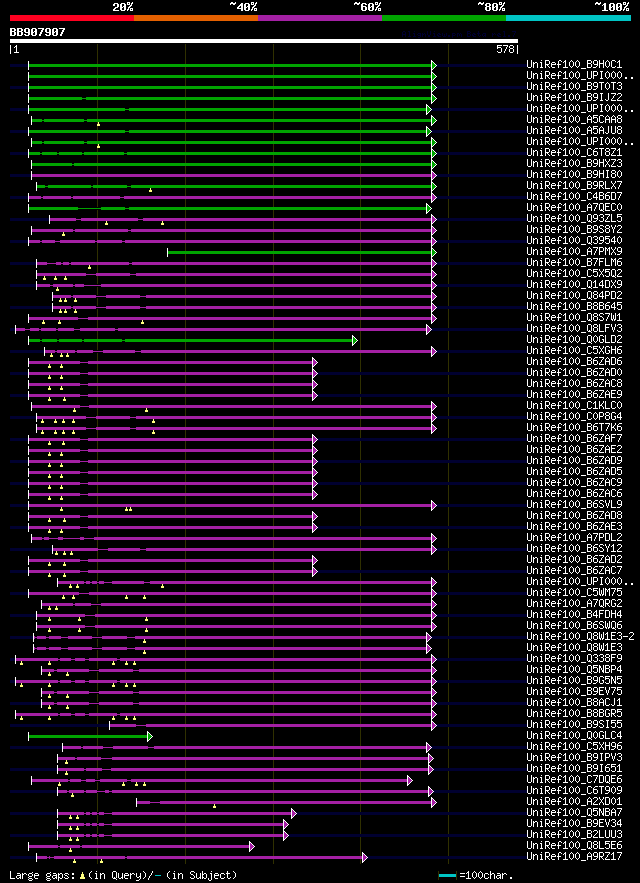Click the UniRef100_Q0GLD2 hit label
This screenshot has width=640, height=883.
coord(574,340)
